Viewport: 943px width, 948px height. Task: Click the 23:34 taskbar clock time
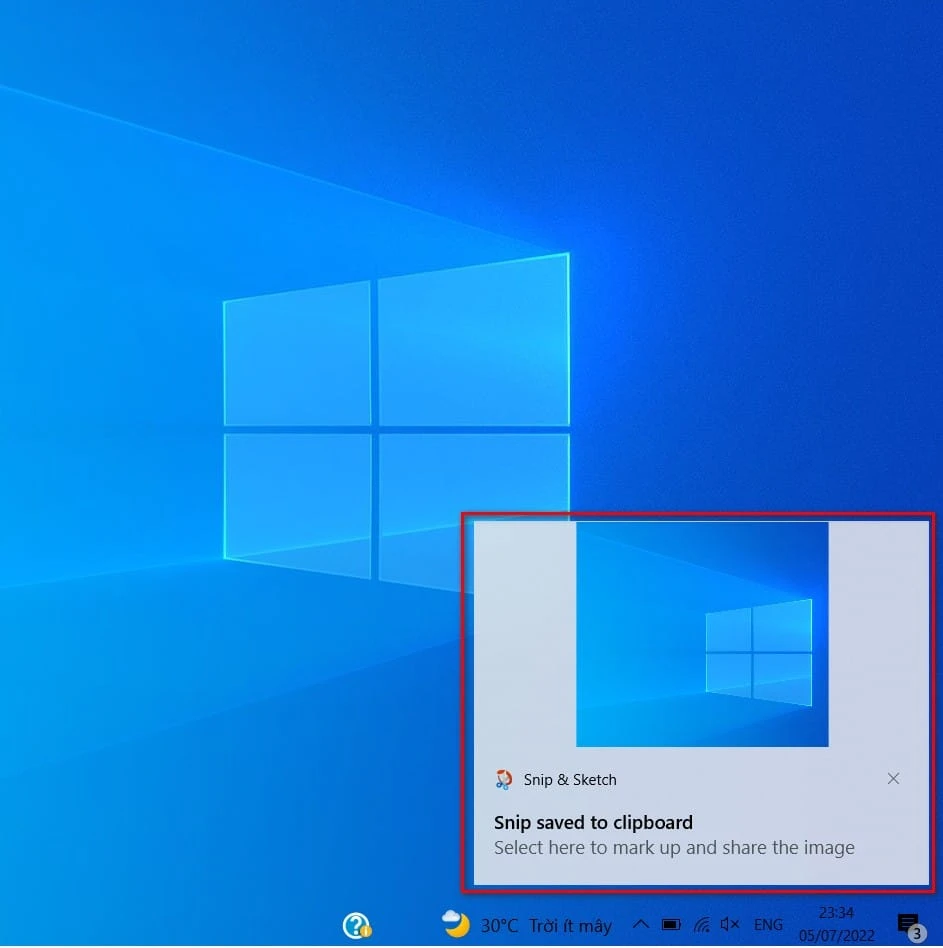[836, 913]
